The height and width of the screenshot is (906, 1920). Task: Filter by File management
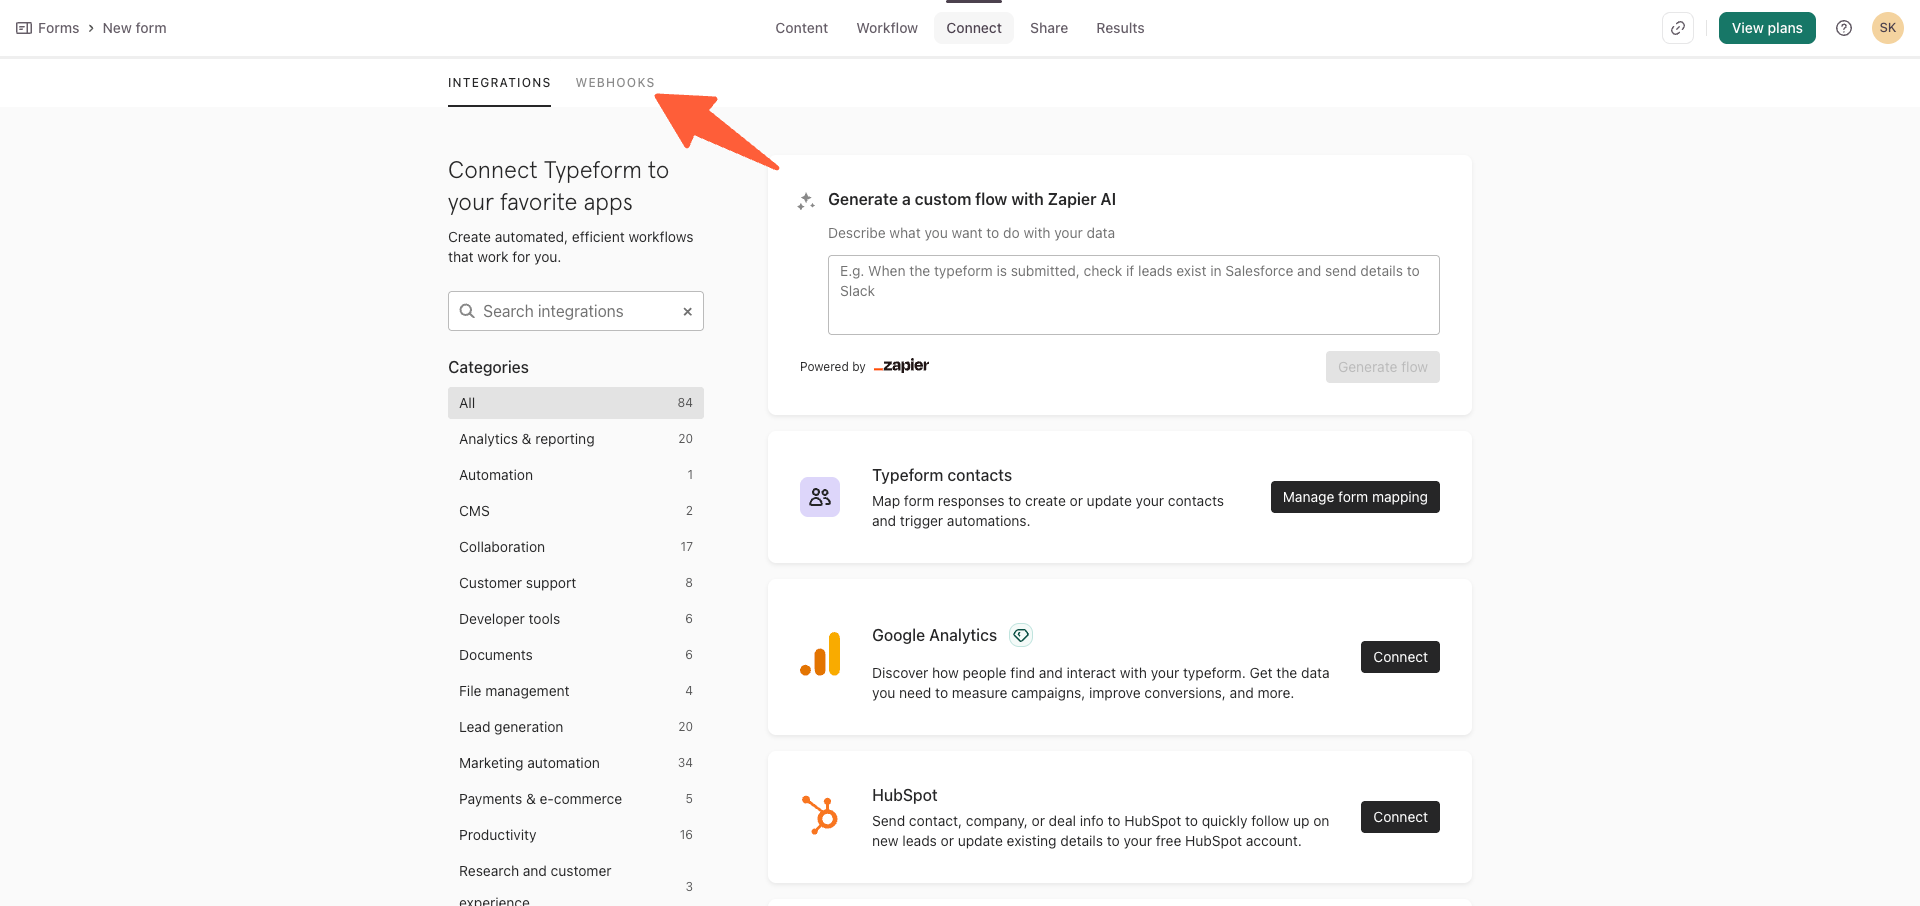pos(576,691)
